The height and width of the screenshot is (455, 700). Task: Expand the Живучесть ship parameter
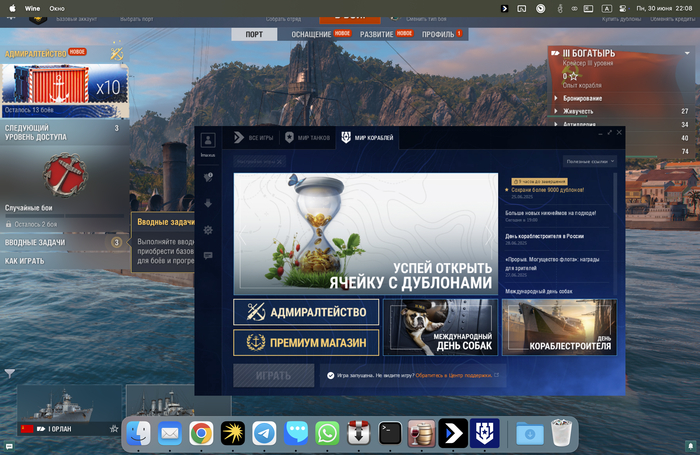click(577, 111)
